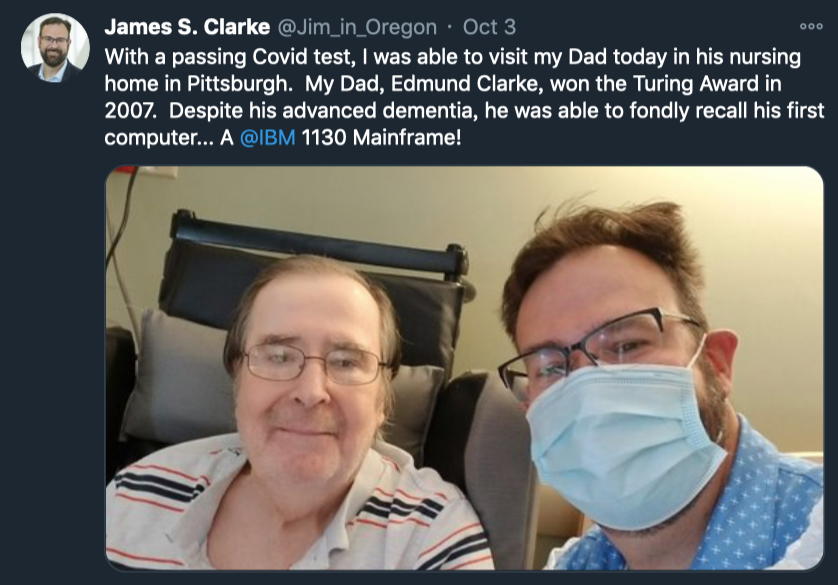The width and height of the screenshot is (838, 585).
Task: Open the attached photo in full view
Action: point(464,368)
